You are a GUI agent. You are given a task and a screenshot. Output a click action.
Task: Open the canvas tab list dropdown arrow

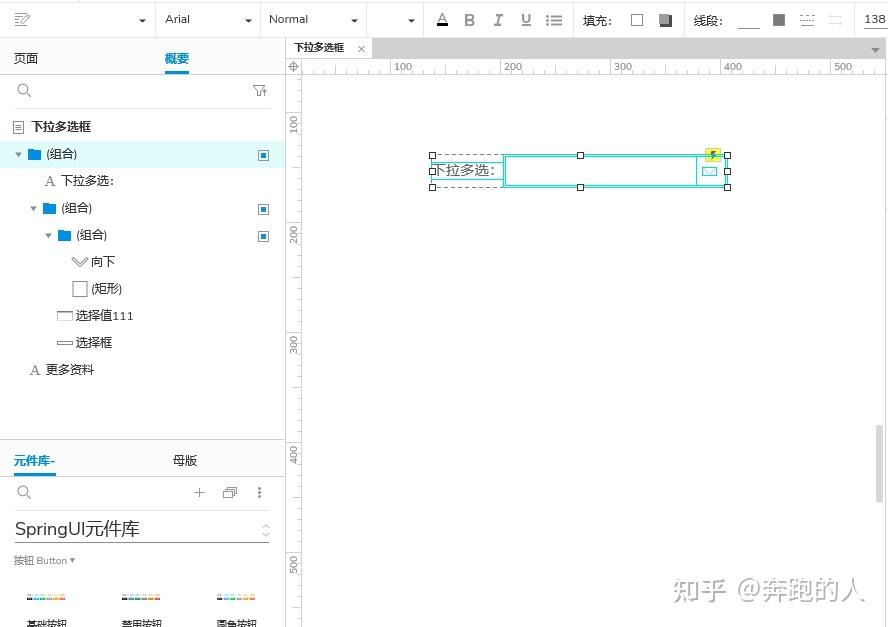pyautogui.click(x=876, y=50)
